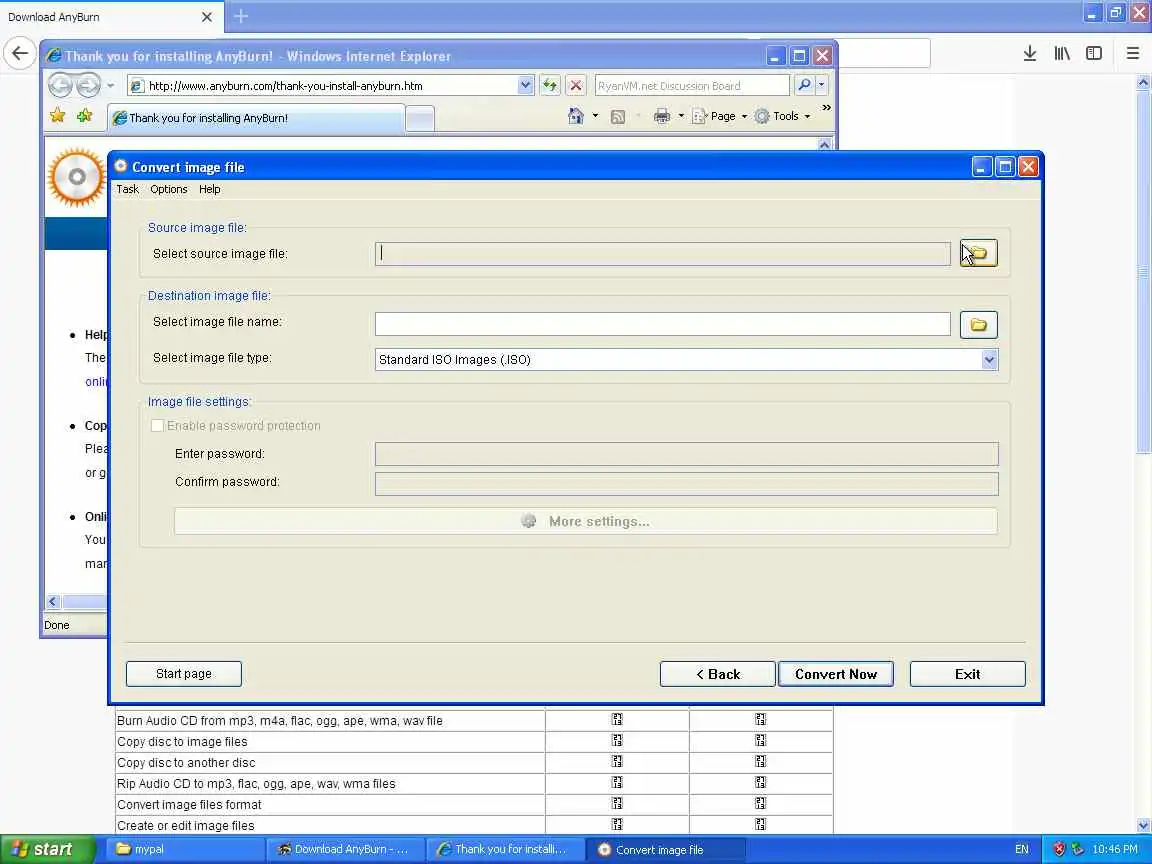Click the IE RSS feeds icon
The height and width of the screenshot is (864, 1152).
point(618,117)
